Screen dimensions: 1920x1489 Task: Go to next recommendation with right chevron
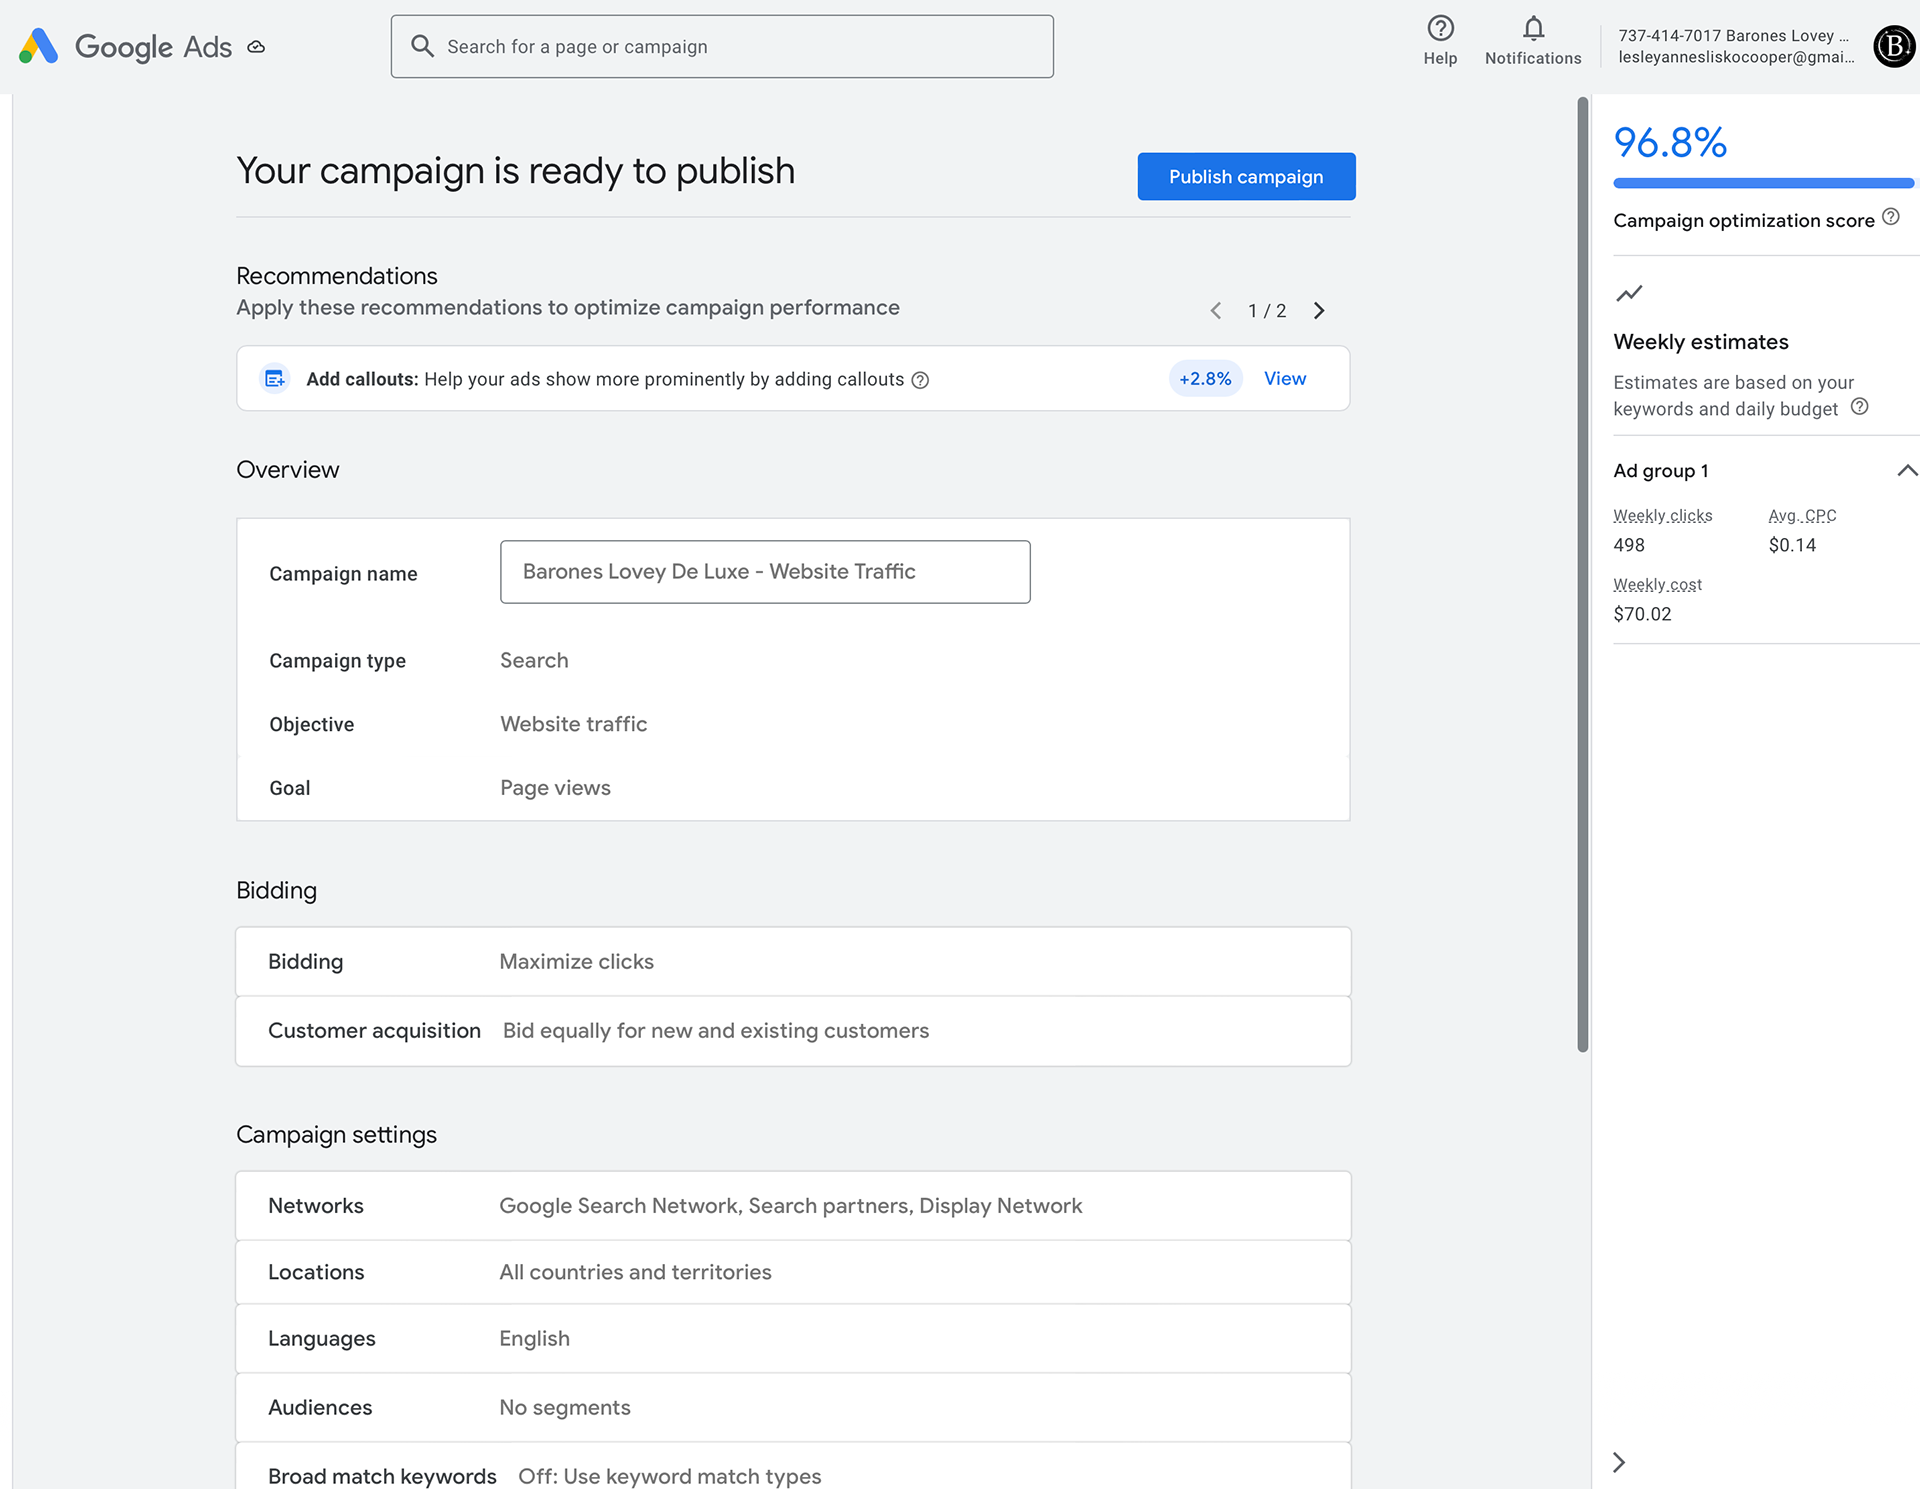coord(1318,311)
